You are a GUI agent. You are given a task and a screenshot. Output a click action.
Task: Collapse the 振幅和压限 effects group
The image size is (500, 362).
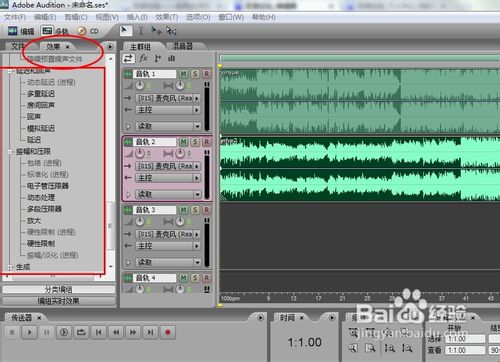click(x=10, y=152)
